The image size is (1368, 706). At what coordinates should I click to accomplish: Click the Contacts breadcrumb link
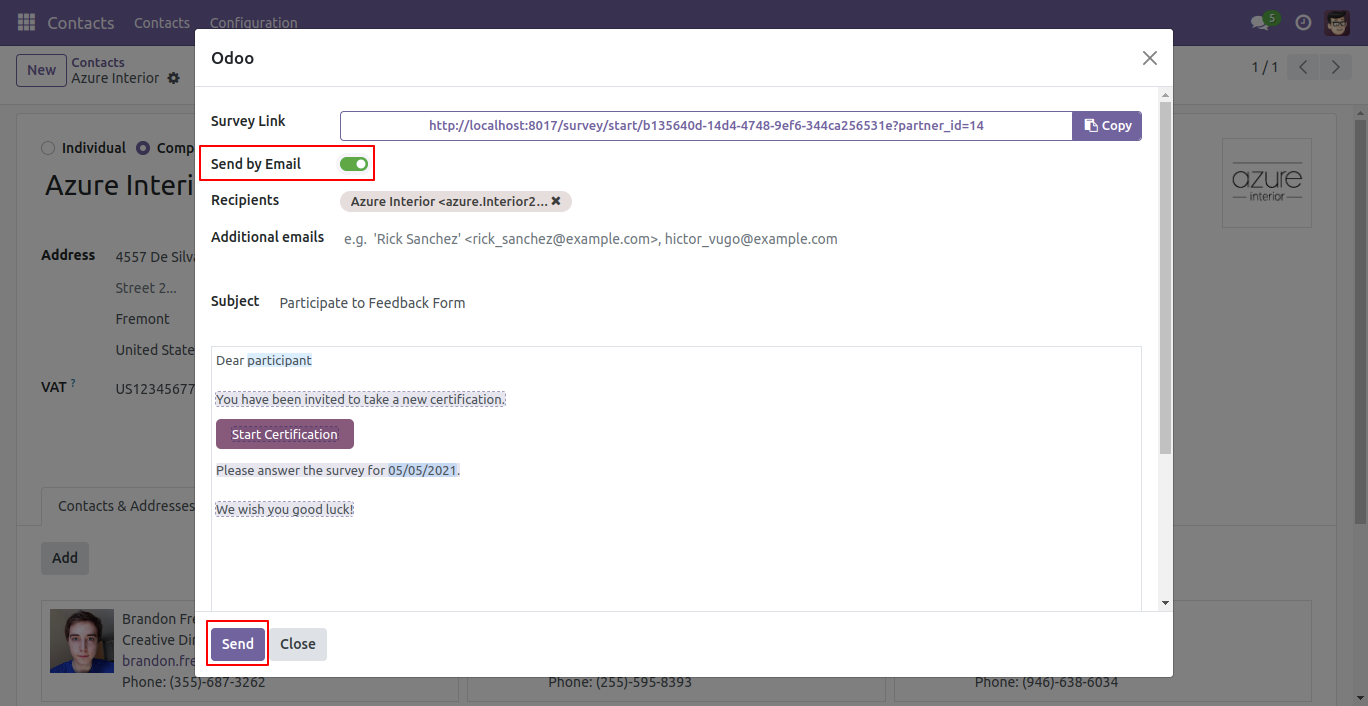tap(98, 62)
